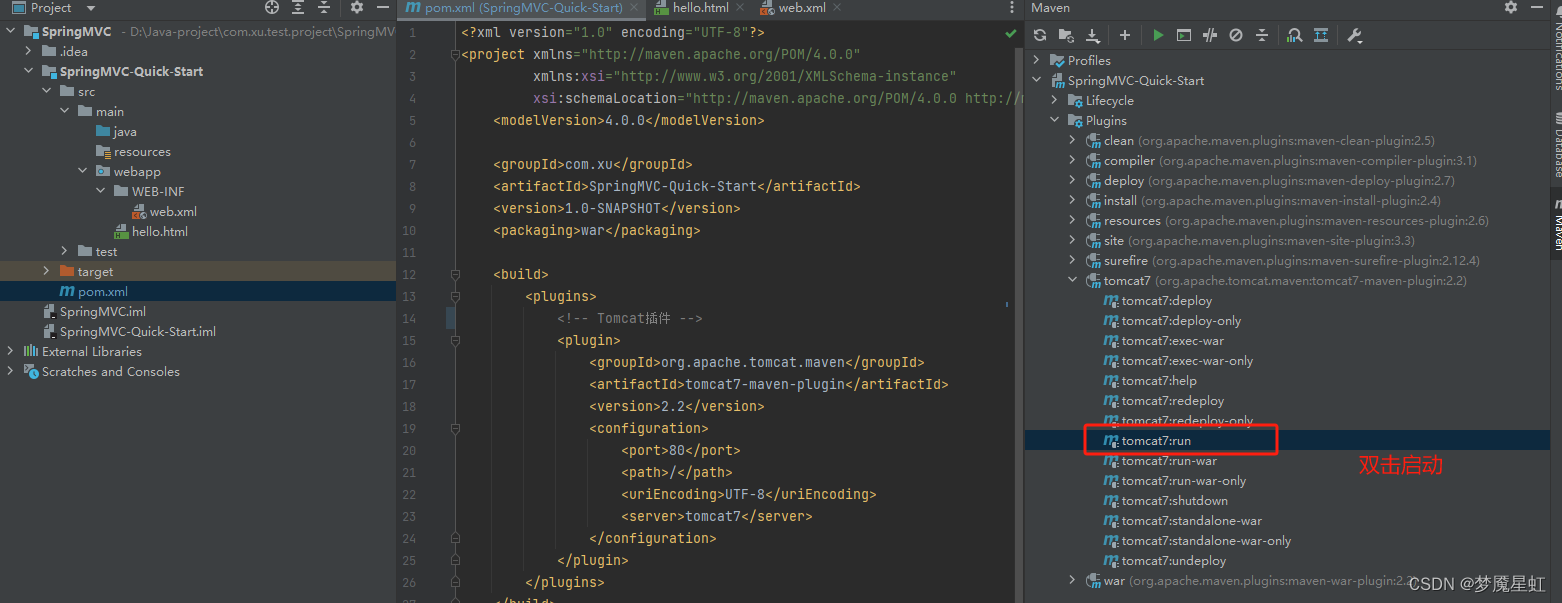Expand Scratches and Consoles node

point(11,371)
